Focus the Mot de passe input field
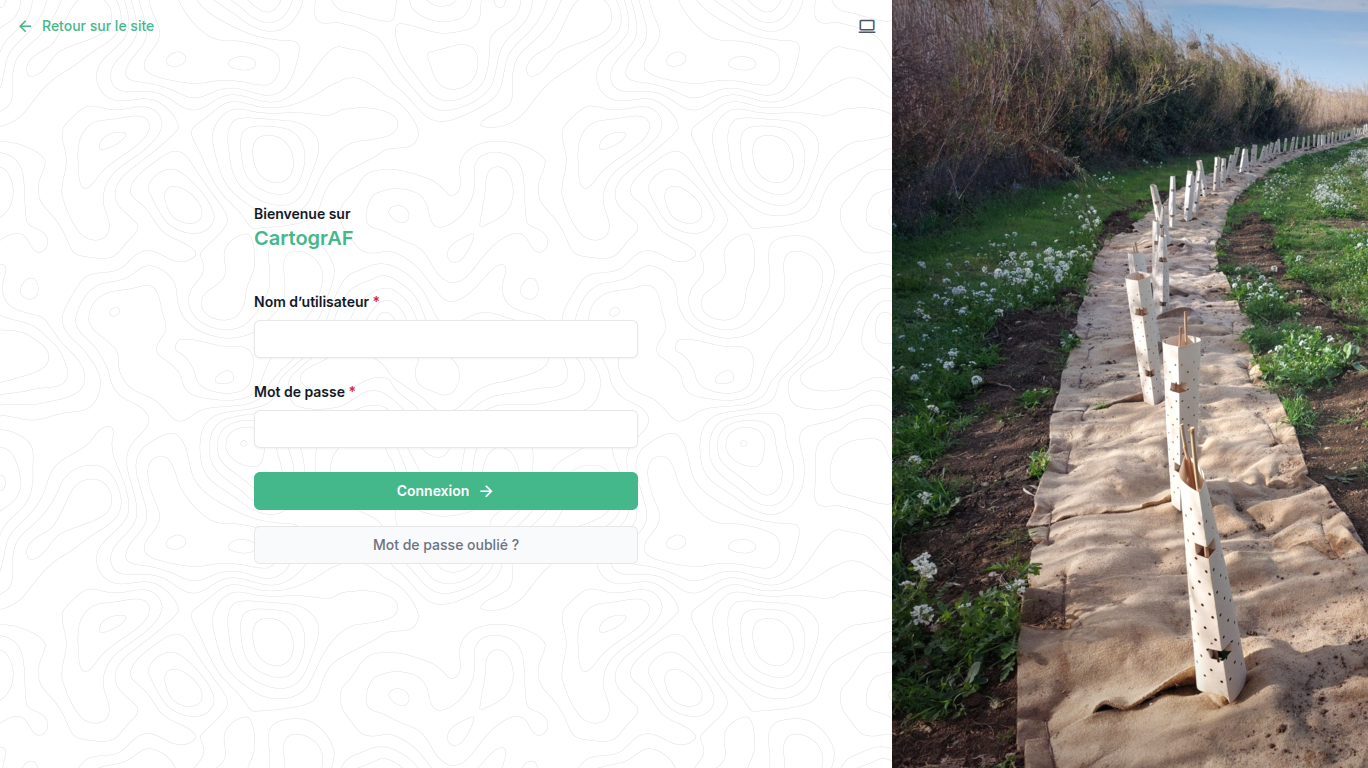This screenshot has width=1368, height=768. click(446, 429)
